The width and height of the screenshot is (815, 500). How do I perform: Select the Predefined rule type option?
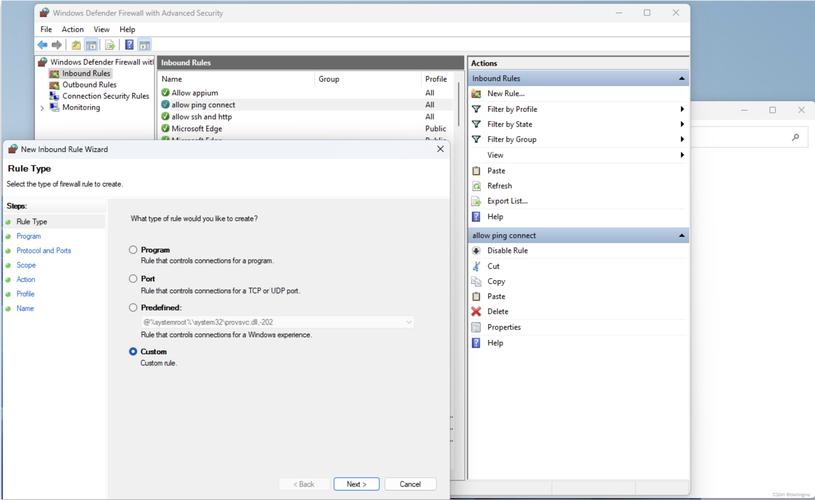click(133, 307)
